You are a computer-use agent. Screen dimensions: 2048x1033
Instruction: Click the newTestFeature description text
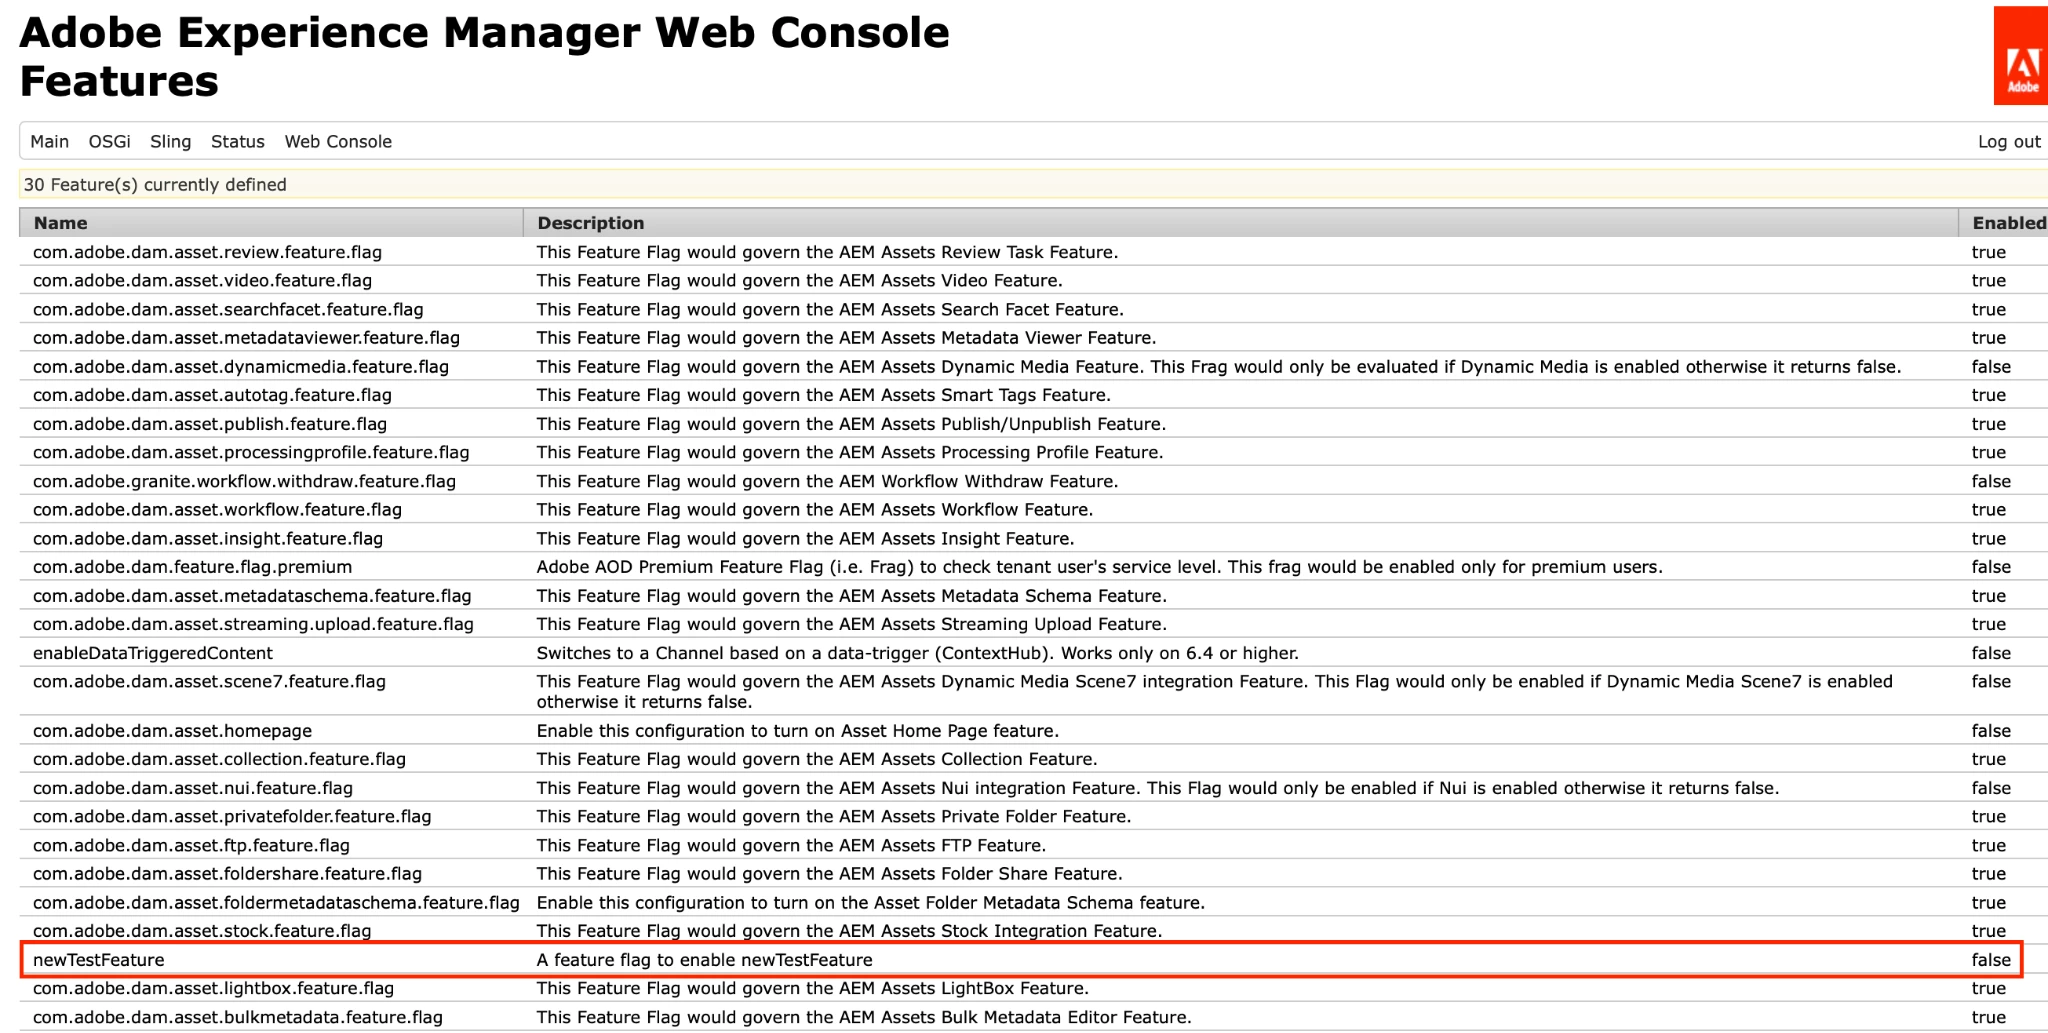[704, 960]
